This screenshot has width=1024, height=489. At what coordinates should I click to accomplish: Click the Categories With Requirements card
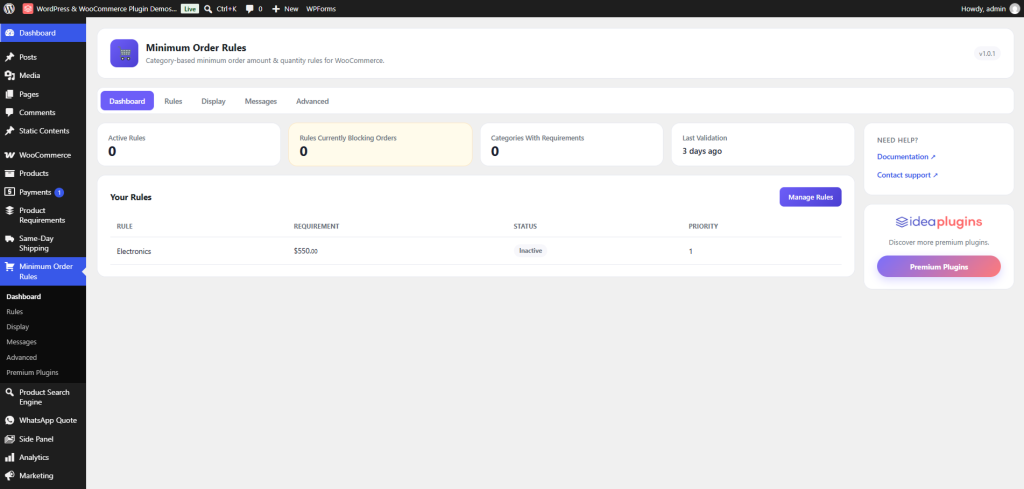click(x=571, y=144)
